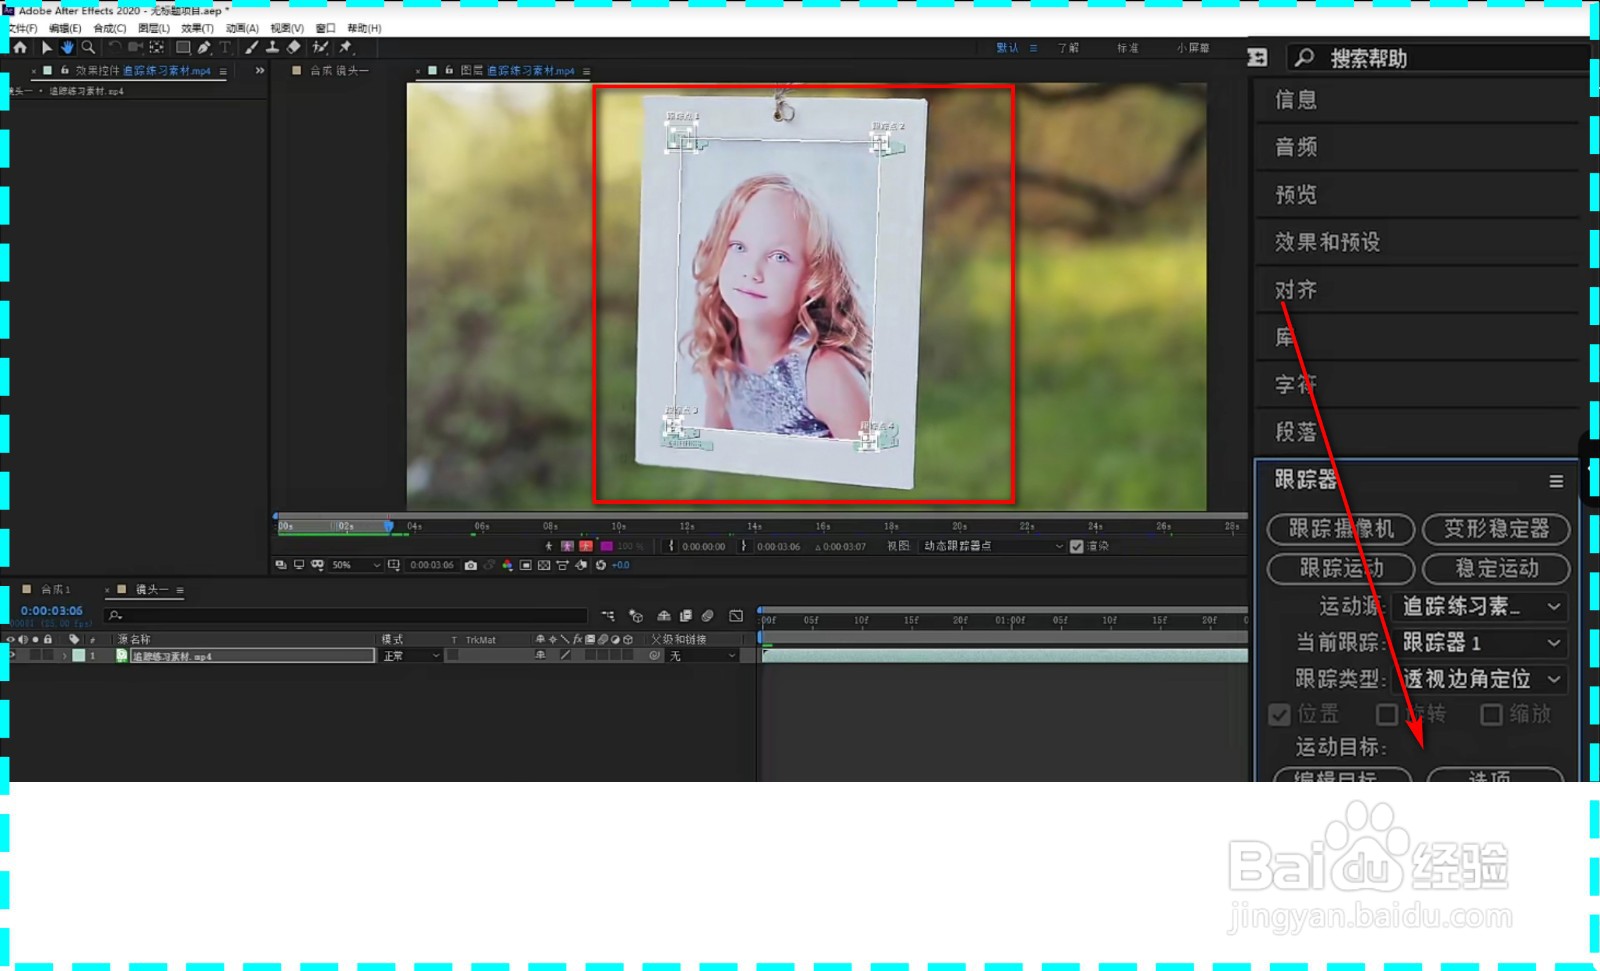Screen dimensions: 1600x971
Task: Open the 合成(C) menu
Action: [x=110, y=28]
